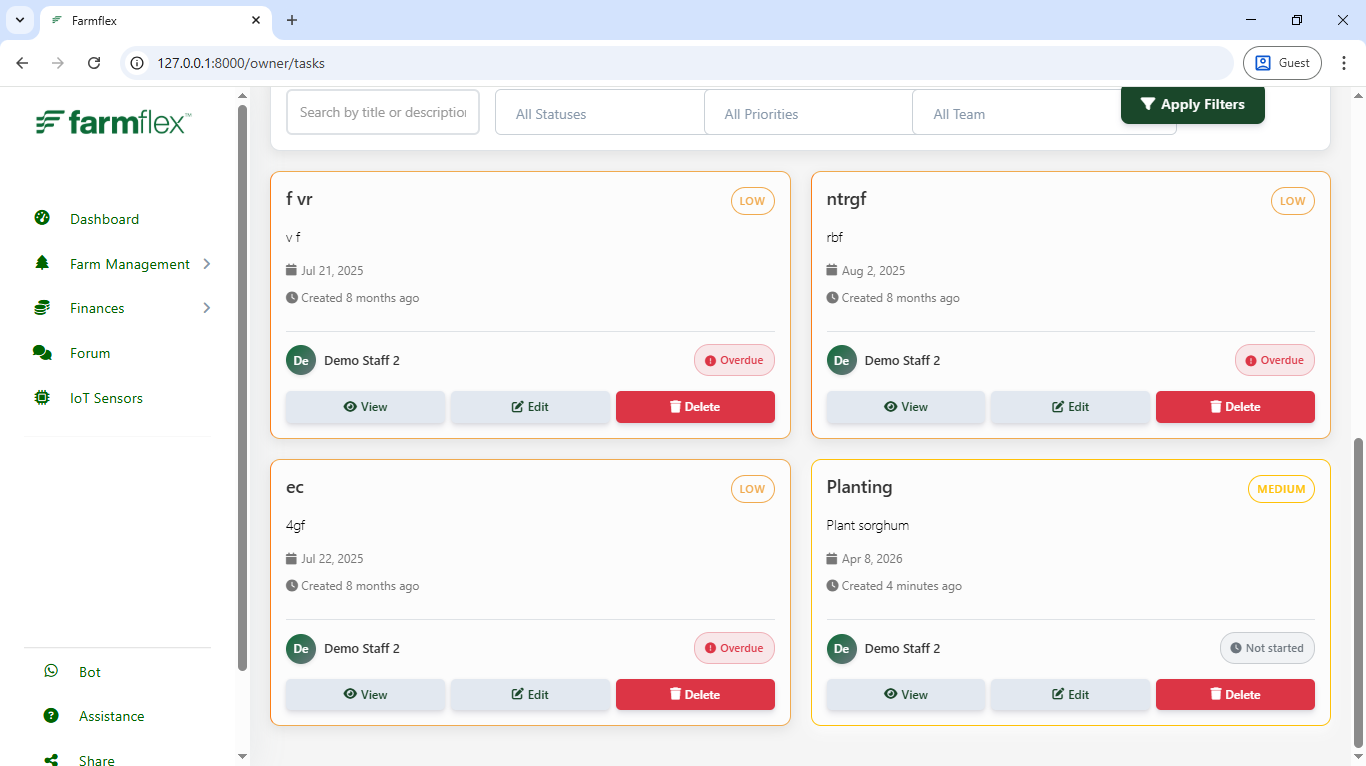The height and width of the screenshot is (766, 1366).
Task: Select Farm Management in sidebar
Action: click(x=130, y=264)
